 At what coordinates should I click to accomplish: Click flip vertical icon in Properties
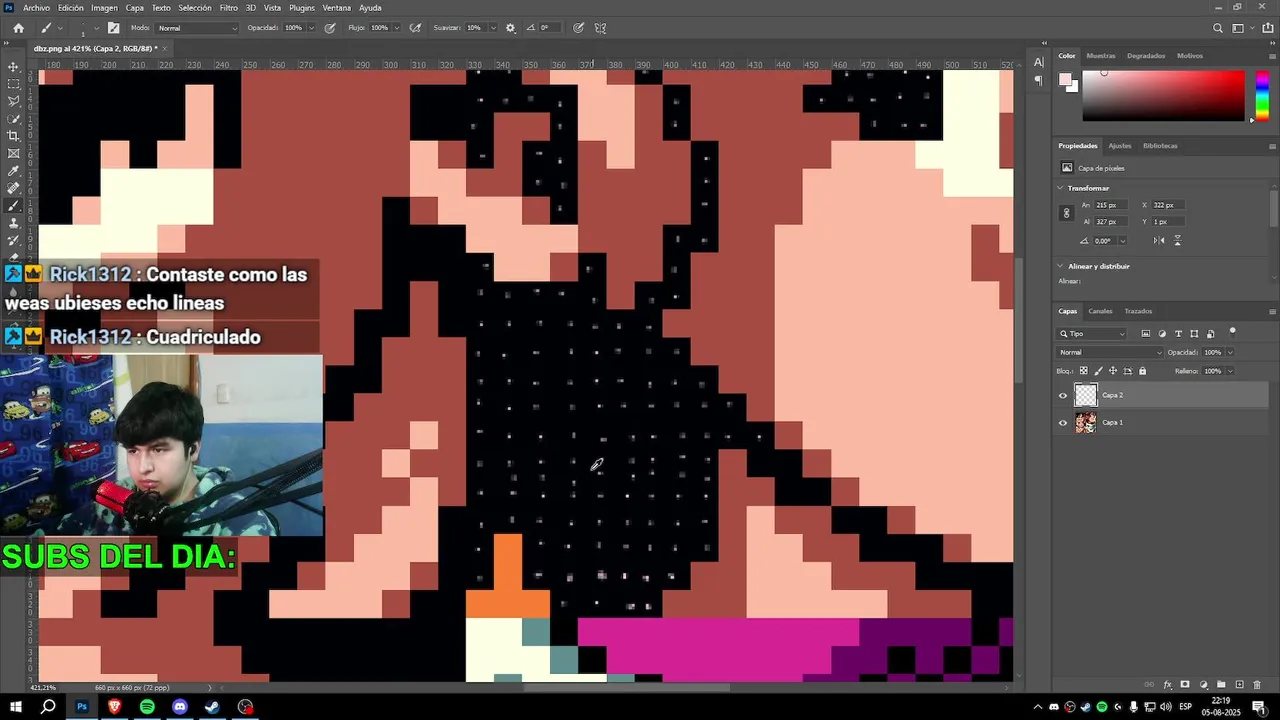(1178, 240)
